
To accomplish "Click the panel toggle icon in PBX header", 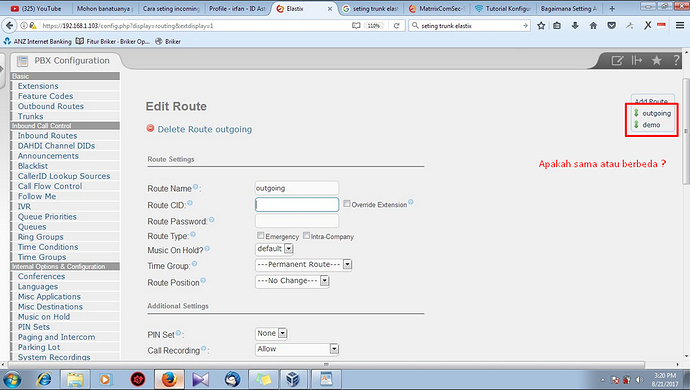I will point(637,60).
